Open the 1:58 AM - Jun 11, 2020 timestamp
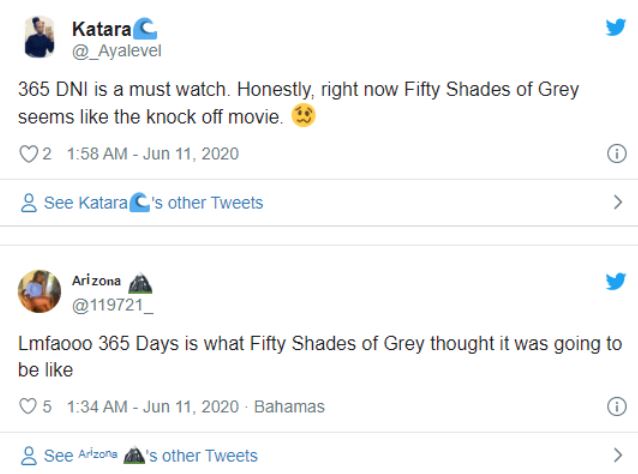This screenshot has height=474, width=638. [x=152, y=154]
